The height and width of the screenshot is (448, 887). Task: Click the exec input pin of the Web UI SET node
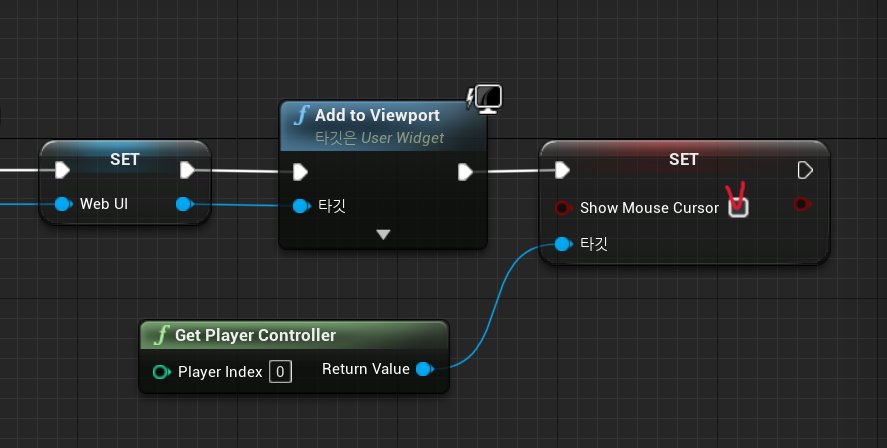[x=62, y=169]
